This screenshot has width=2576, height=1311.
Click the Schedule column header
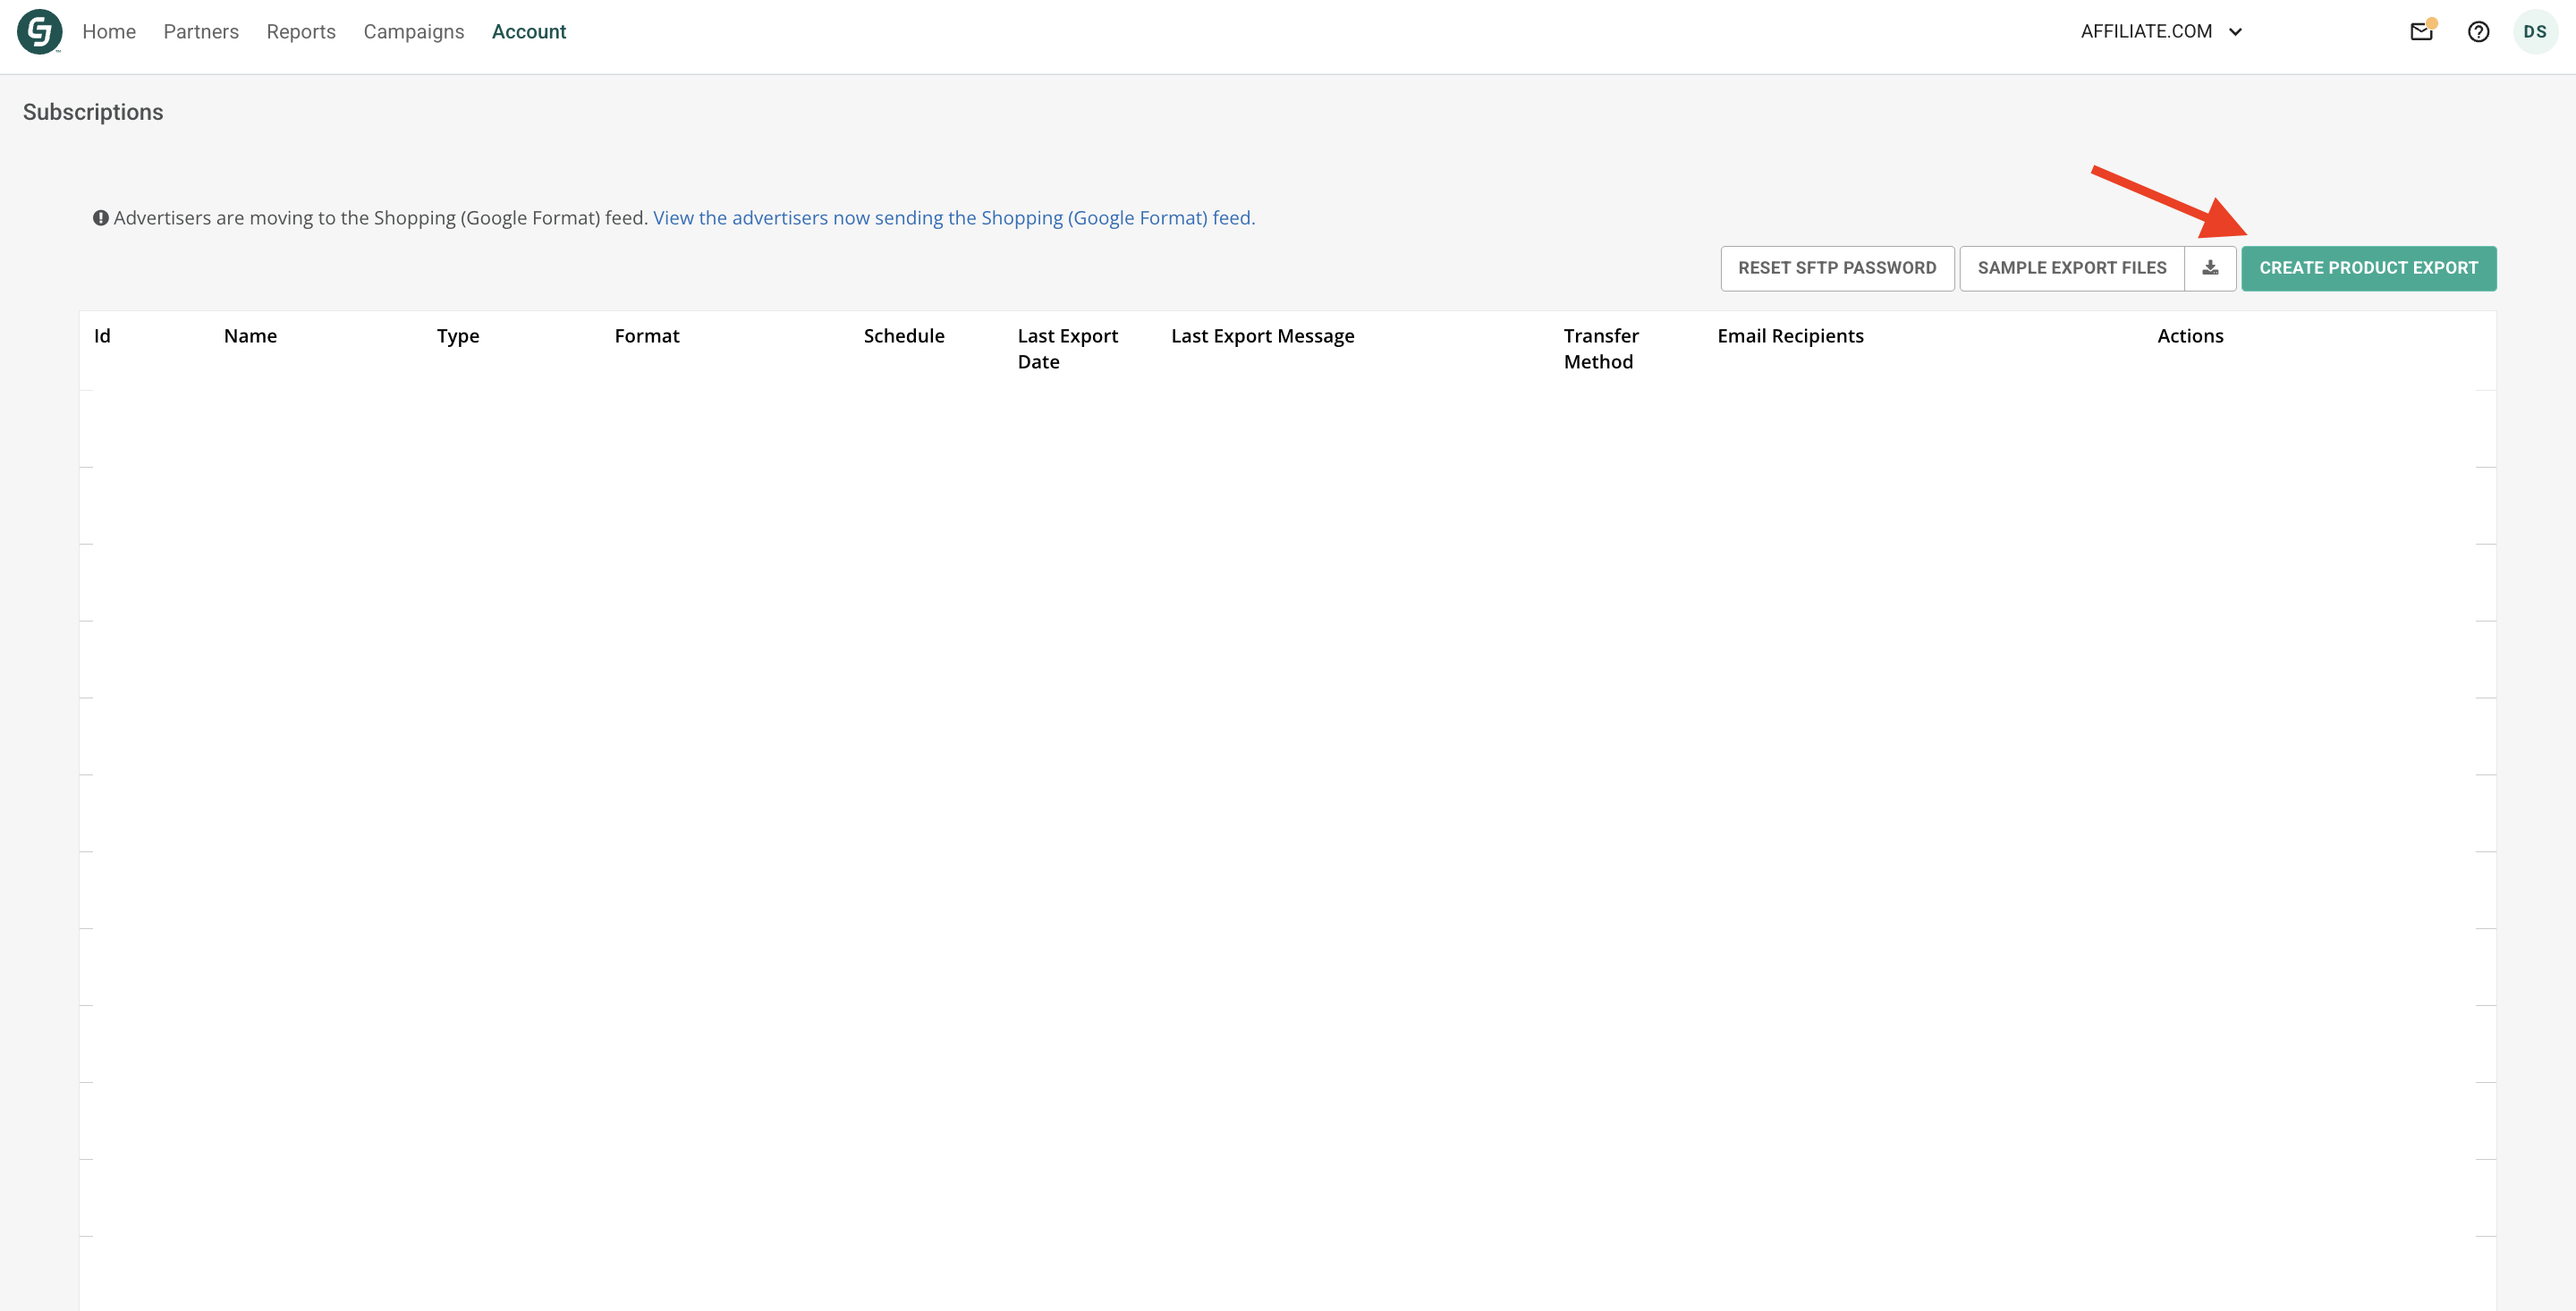(x=904, y=336)
